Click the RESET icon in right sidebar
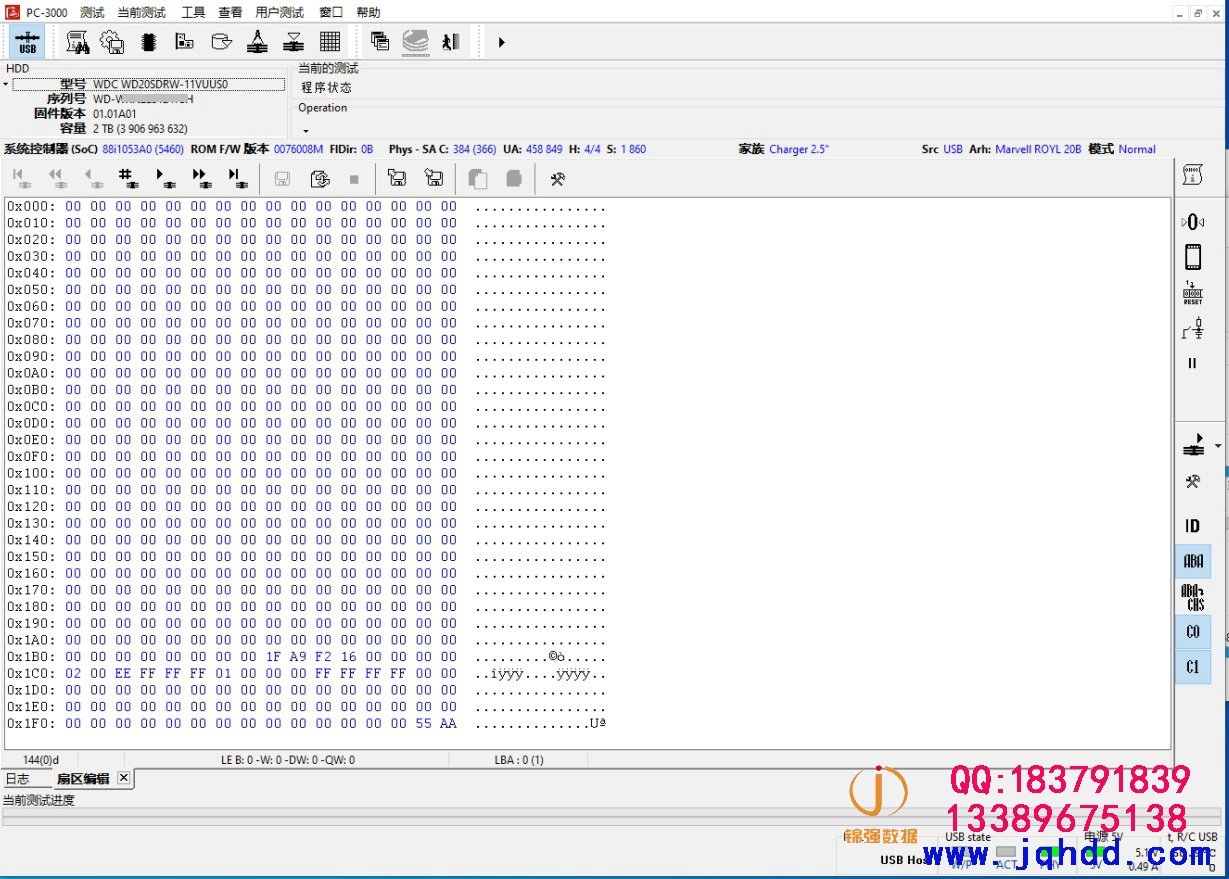 pos(1192,293)
